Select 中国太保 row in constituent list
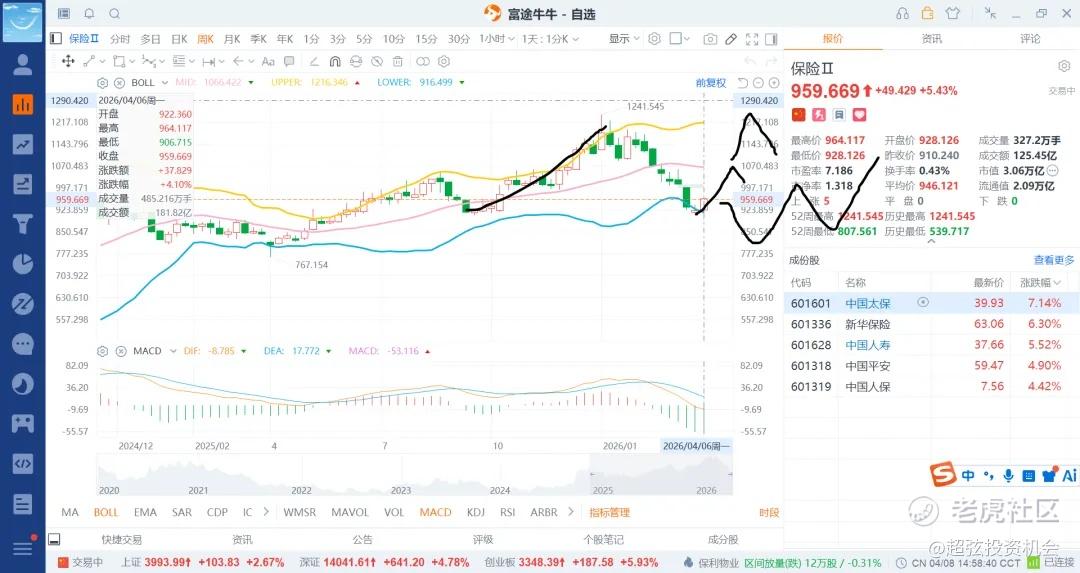 [x=866, y=303]
